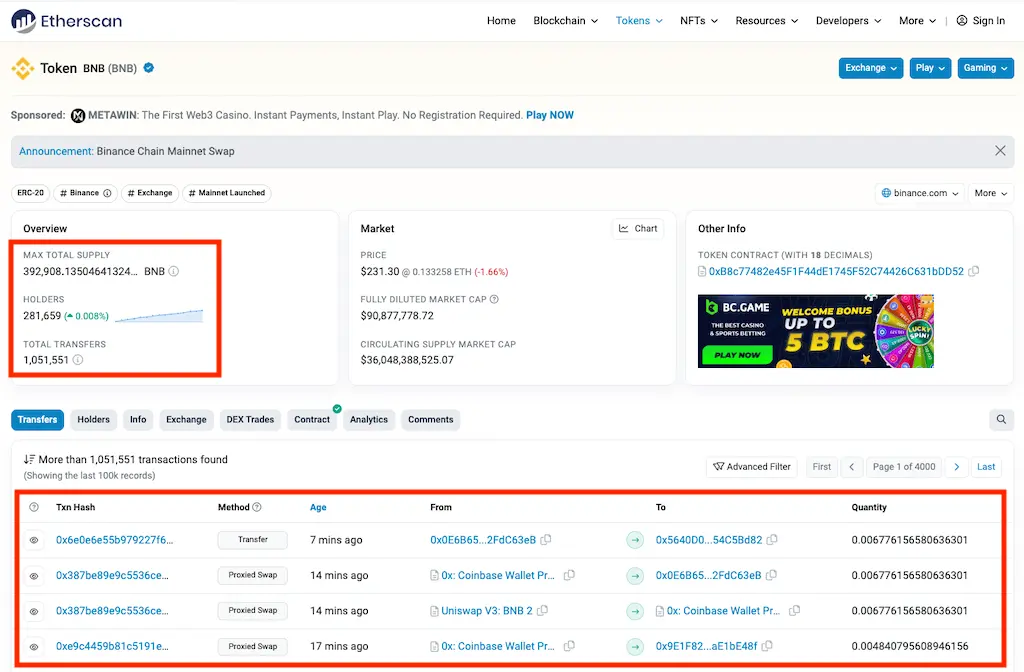1024x672 pixels.
Task: Open the Play dropdown button
Action: [930, 68]
